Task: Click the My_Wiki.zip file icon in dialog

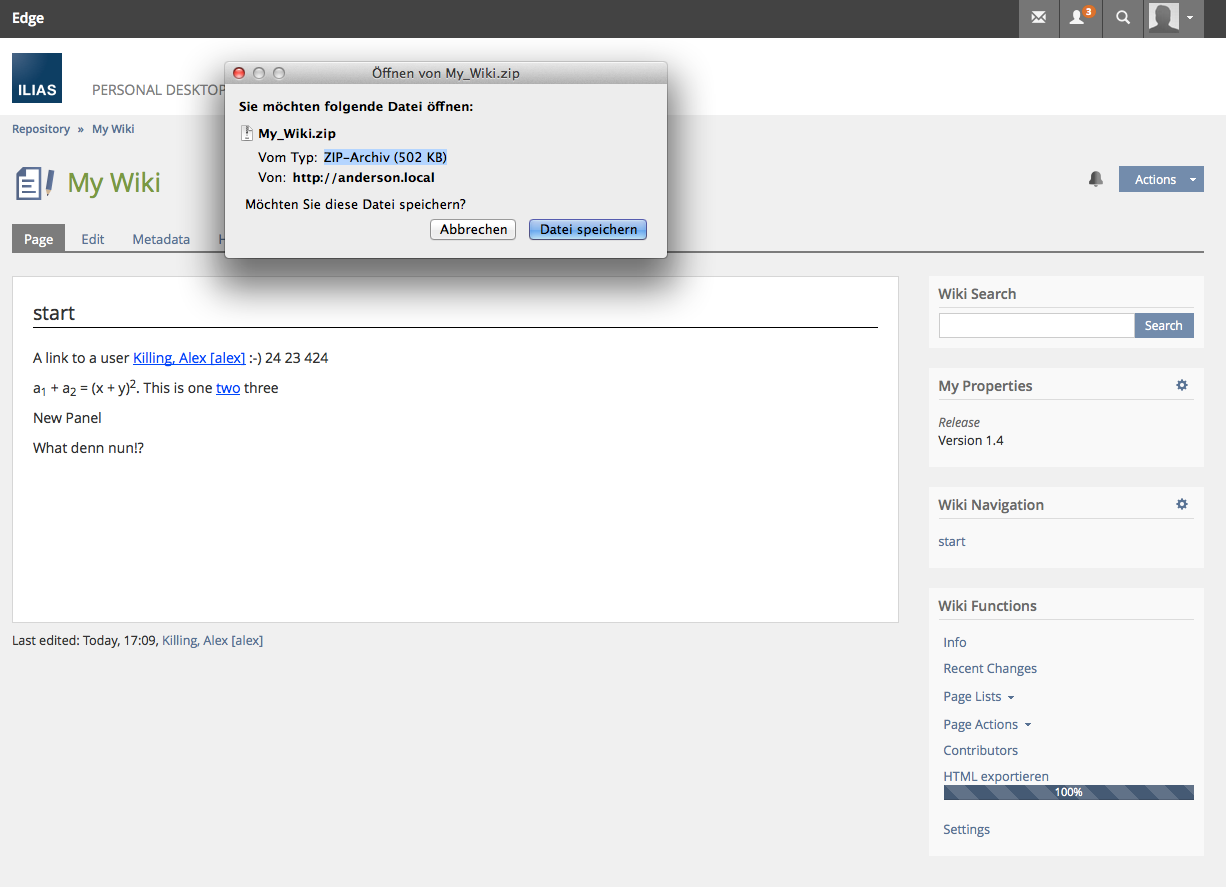Action: point(247,134)
